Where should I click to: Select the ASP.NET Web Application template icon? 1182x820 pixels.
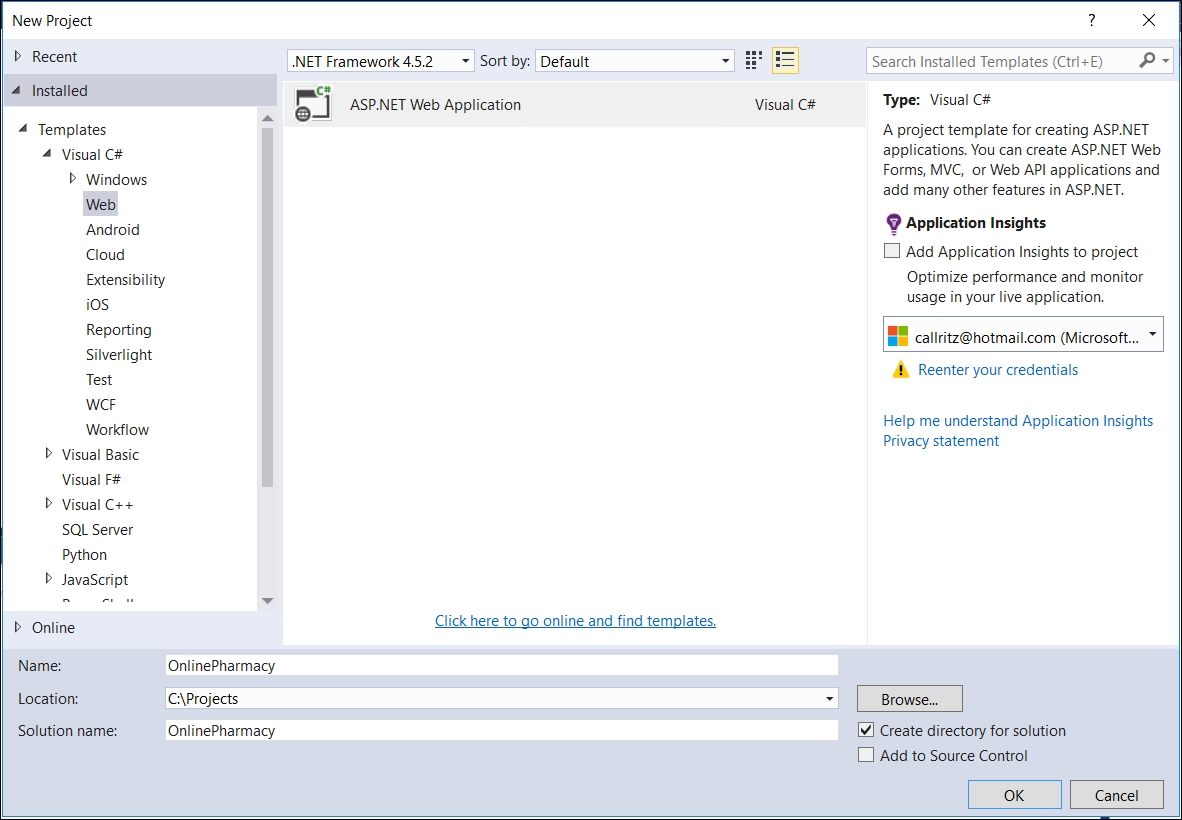[x=313, y=104]
